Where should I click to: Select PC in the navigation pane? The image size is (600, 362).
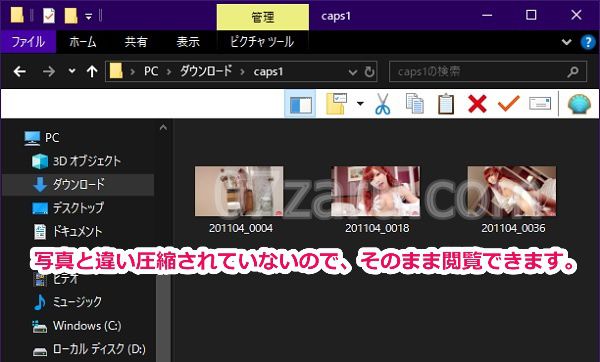pyautogui.click(x=52, y=138)
